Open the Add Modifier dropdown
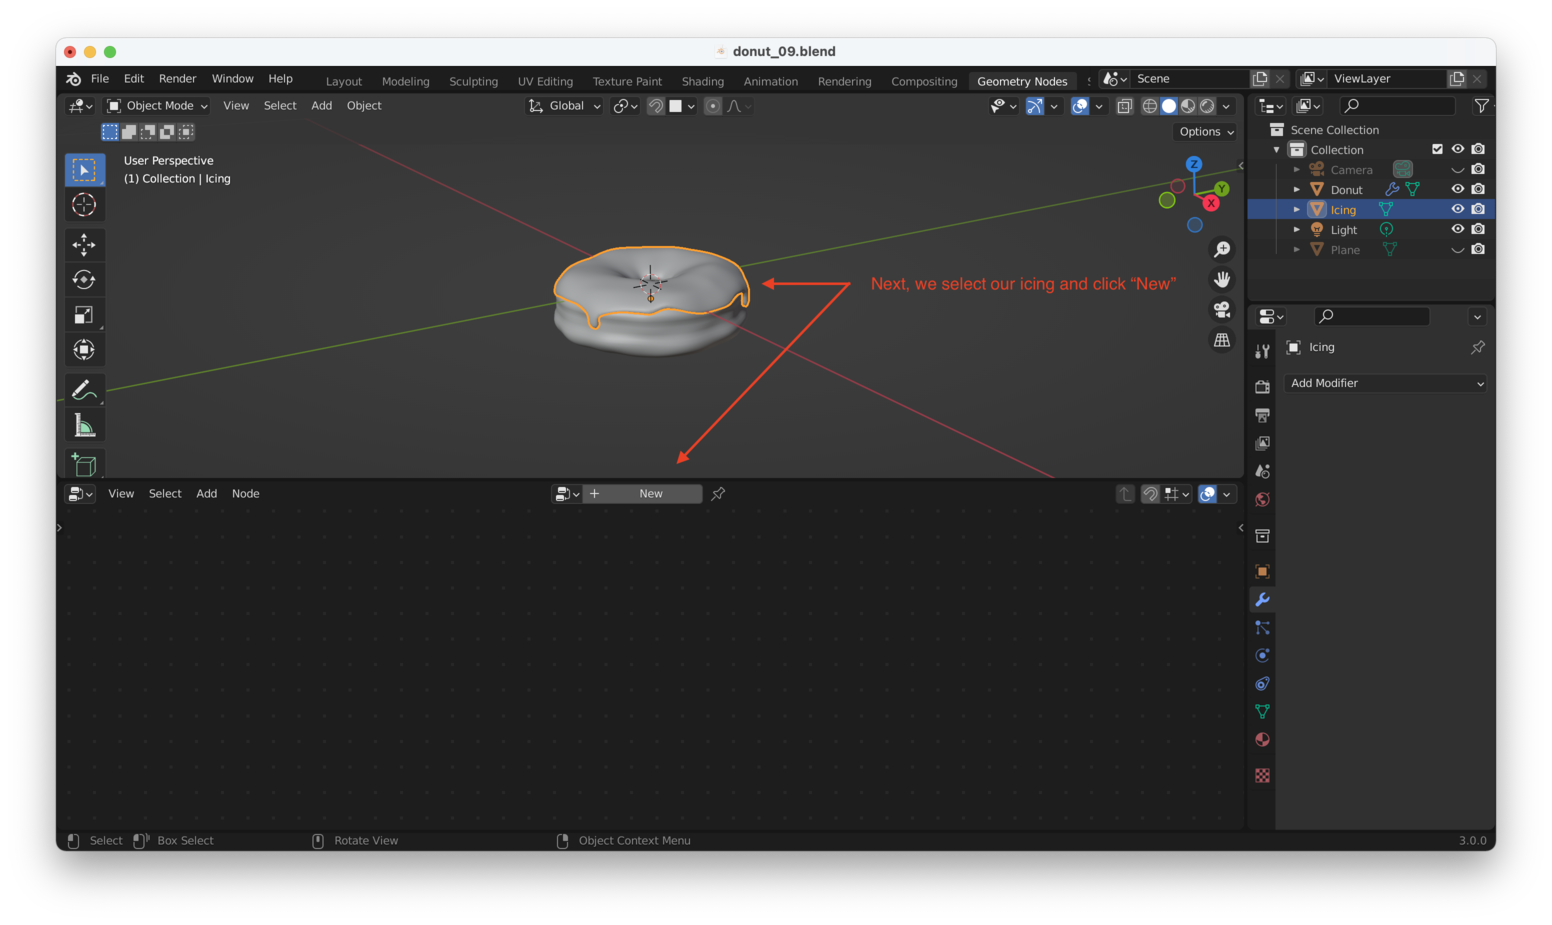The image size is (1552, 925). pos(1385,383)
